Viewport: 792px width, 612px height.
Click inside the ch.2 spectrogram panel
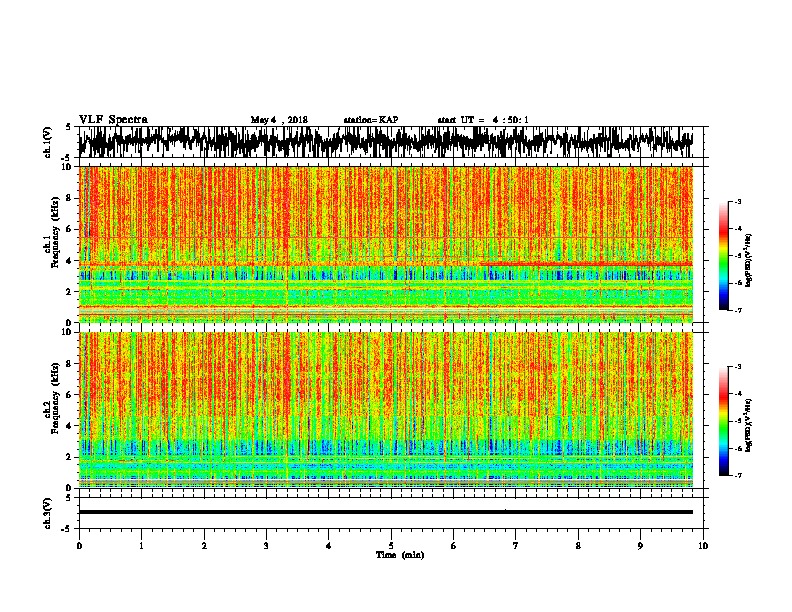click(385, 410)
